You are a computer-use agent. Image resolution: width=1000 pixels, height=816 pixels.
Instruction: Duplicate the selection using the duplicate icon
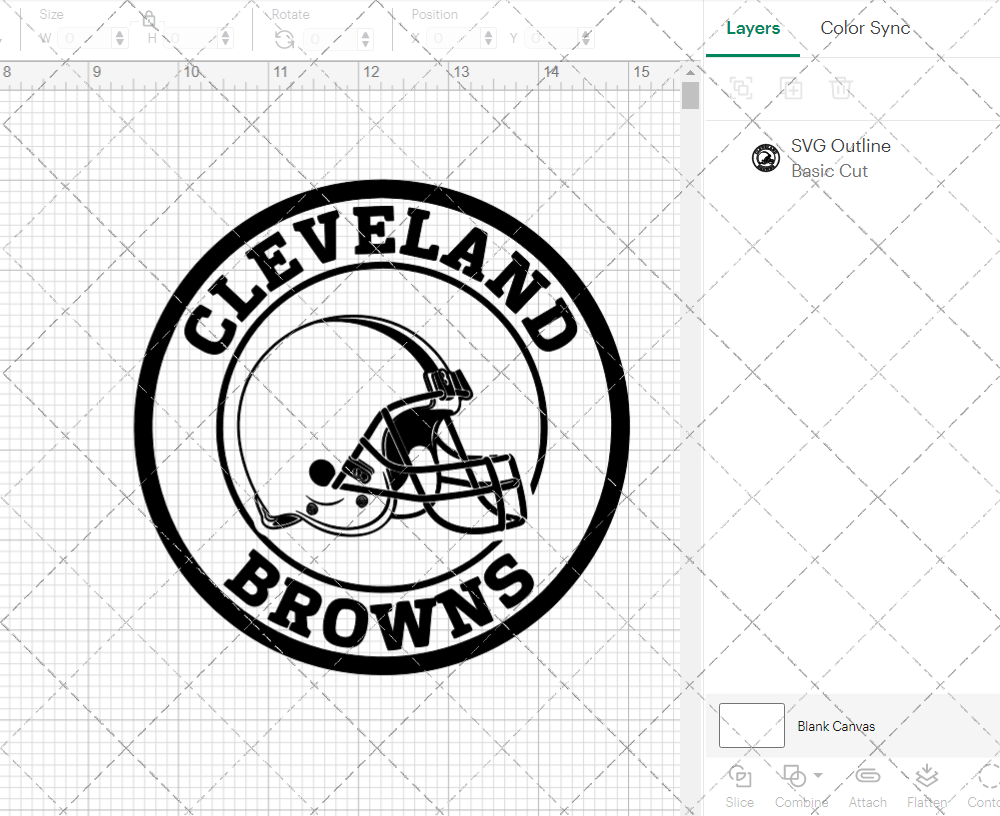pos(791,88)
